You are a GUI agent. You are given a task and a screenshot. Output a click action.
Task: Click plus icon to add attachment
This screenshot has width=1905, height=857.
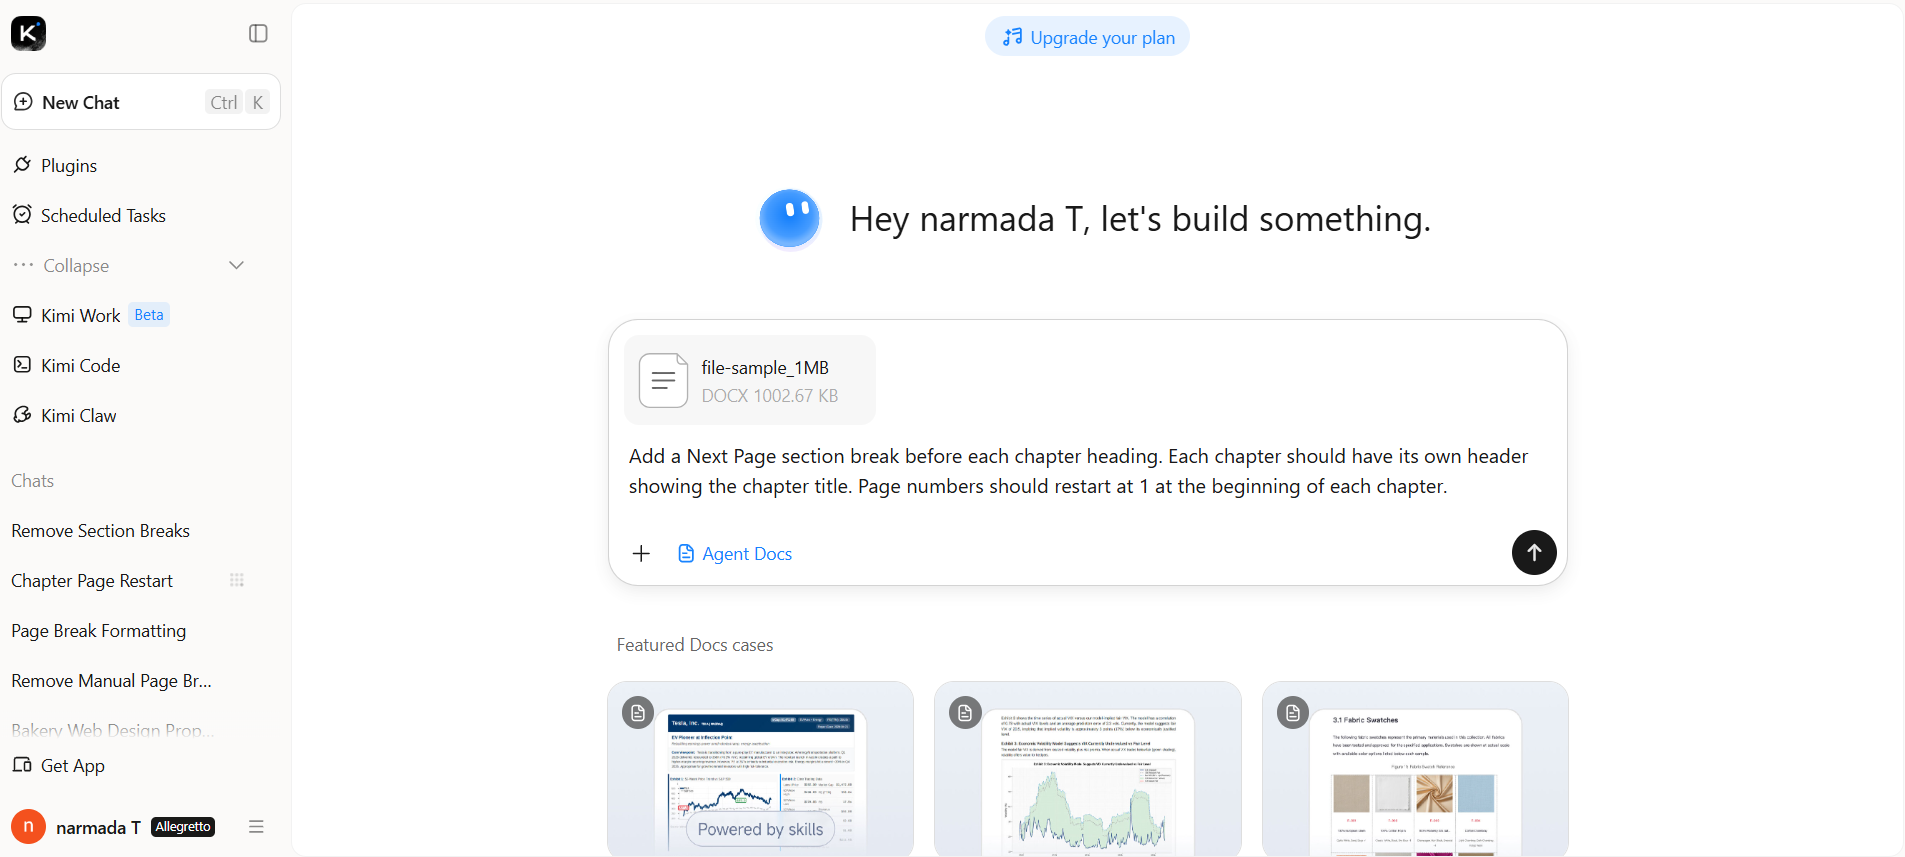pyautogui.click(x=641, y=553)
